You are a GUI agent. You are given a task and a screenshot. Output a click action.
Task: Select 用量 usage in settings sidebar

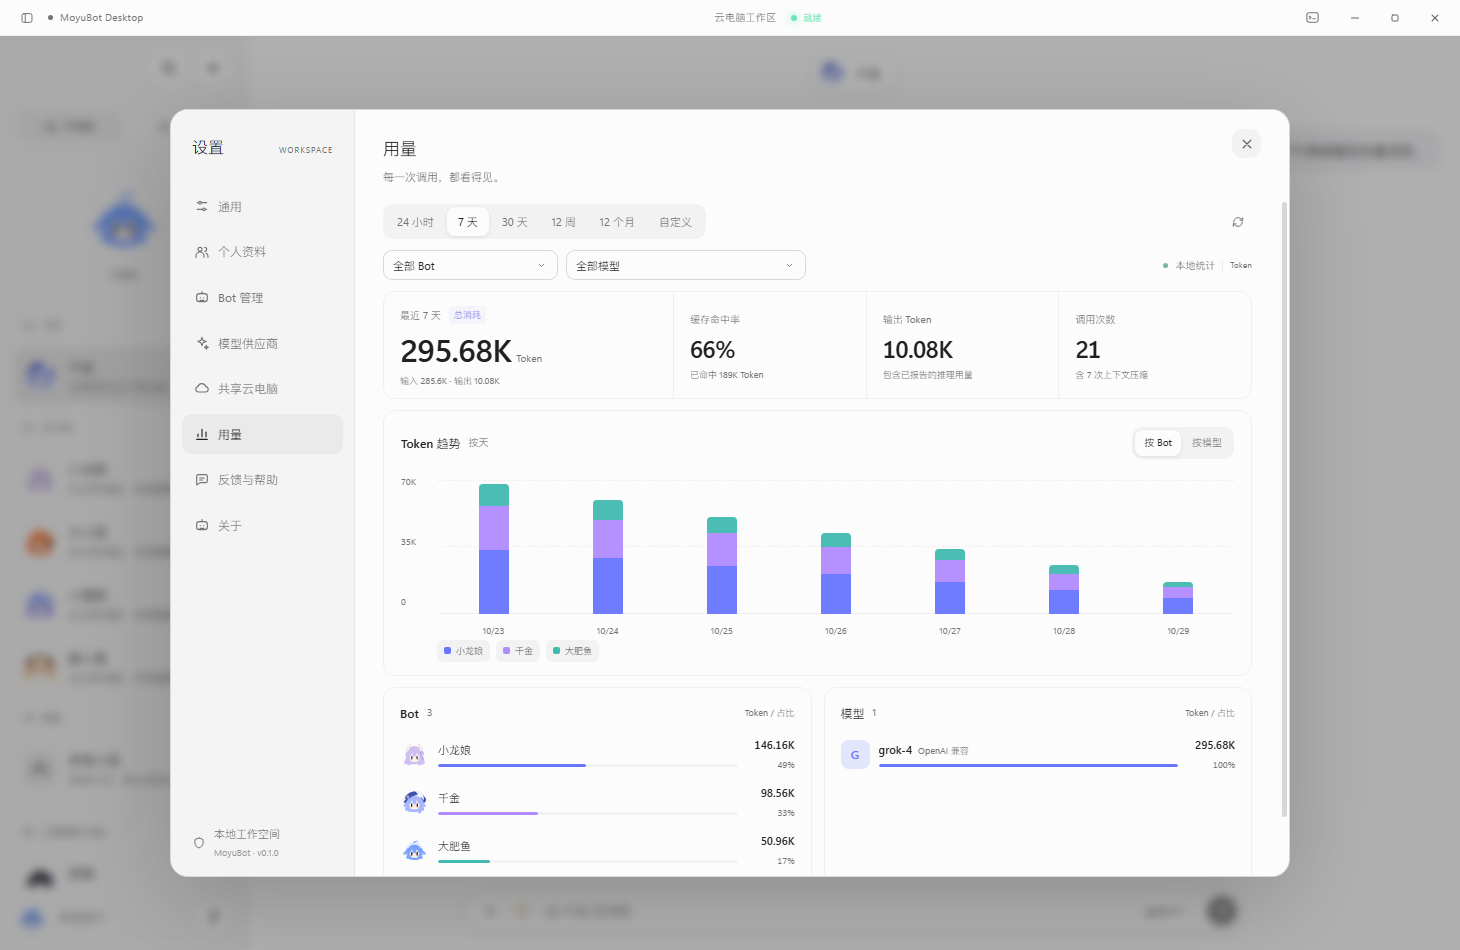point(262,434)
